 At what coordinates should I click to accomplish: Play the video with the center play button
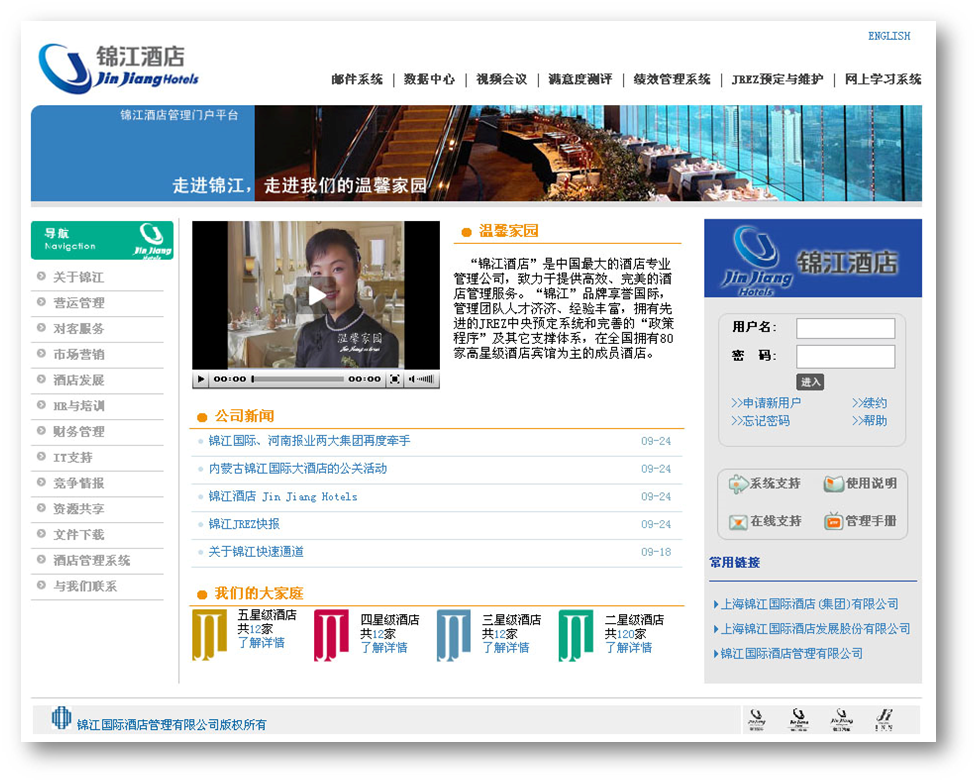316,295
